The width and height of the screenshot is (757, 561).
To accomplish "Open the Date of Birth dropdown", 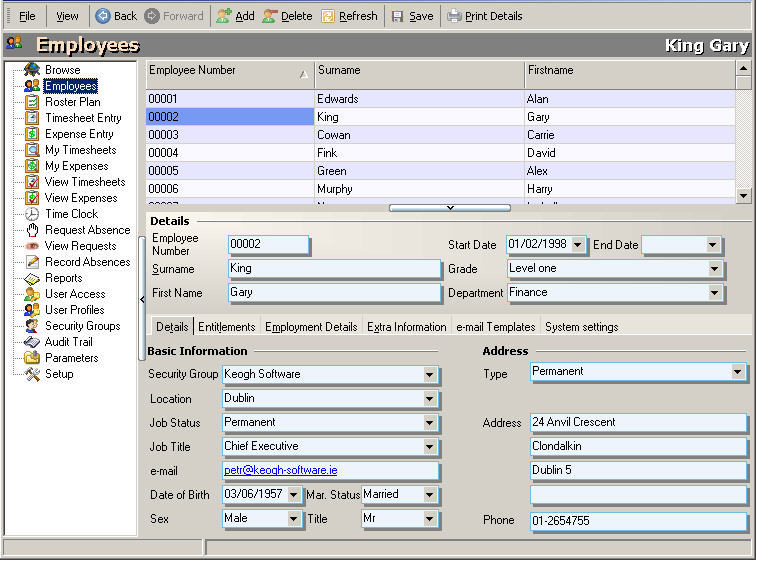I will point(294,495).
